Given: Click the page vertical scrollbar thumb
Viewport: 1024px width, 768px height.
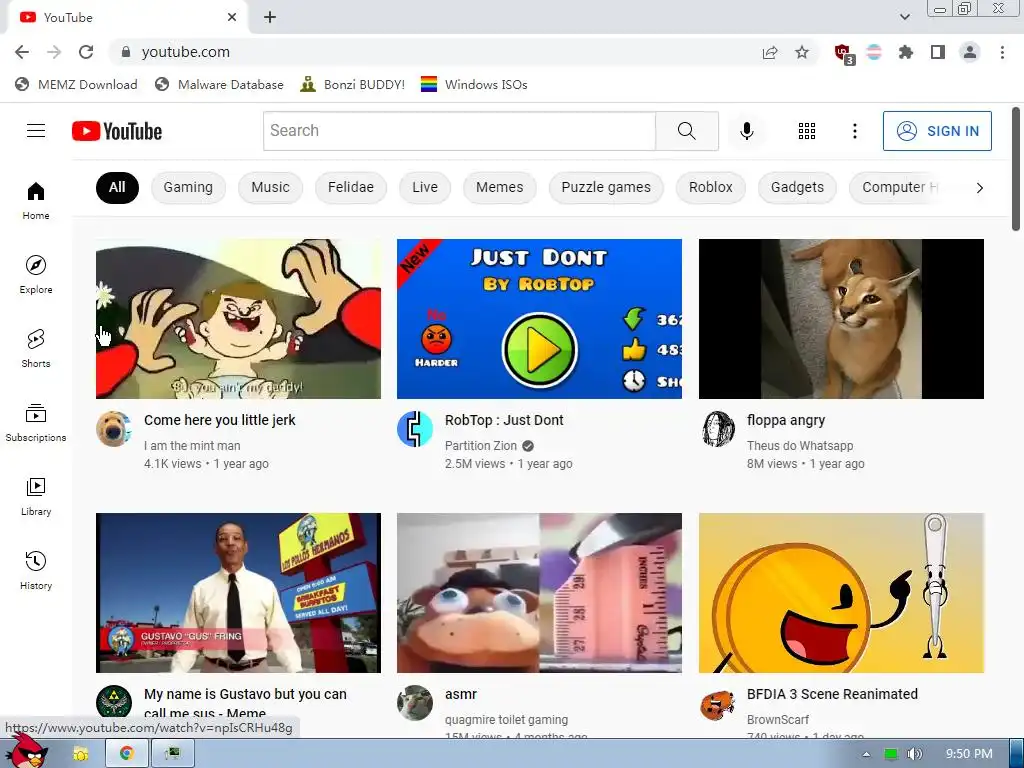Looking at the screenshot, I should [1016, 168].
